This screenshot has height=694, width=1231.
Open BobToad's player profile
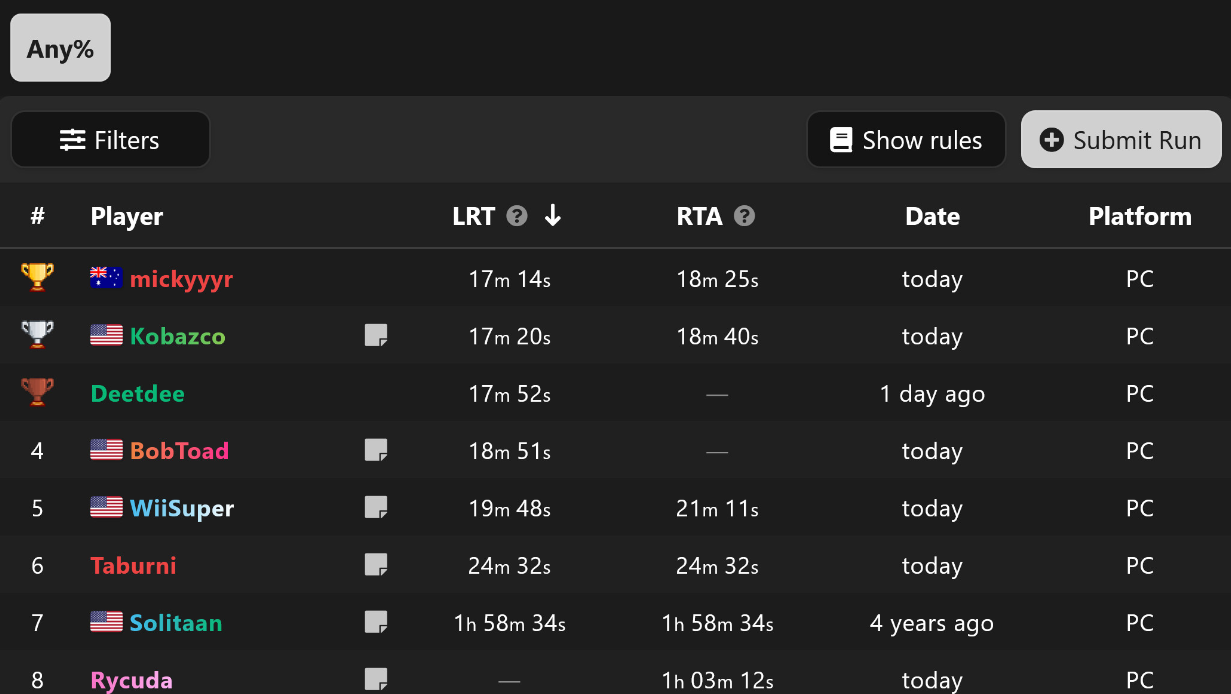tap(179, 451)
